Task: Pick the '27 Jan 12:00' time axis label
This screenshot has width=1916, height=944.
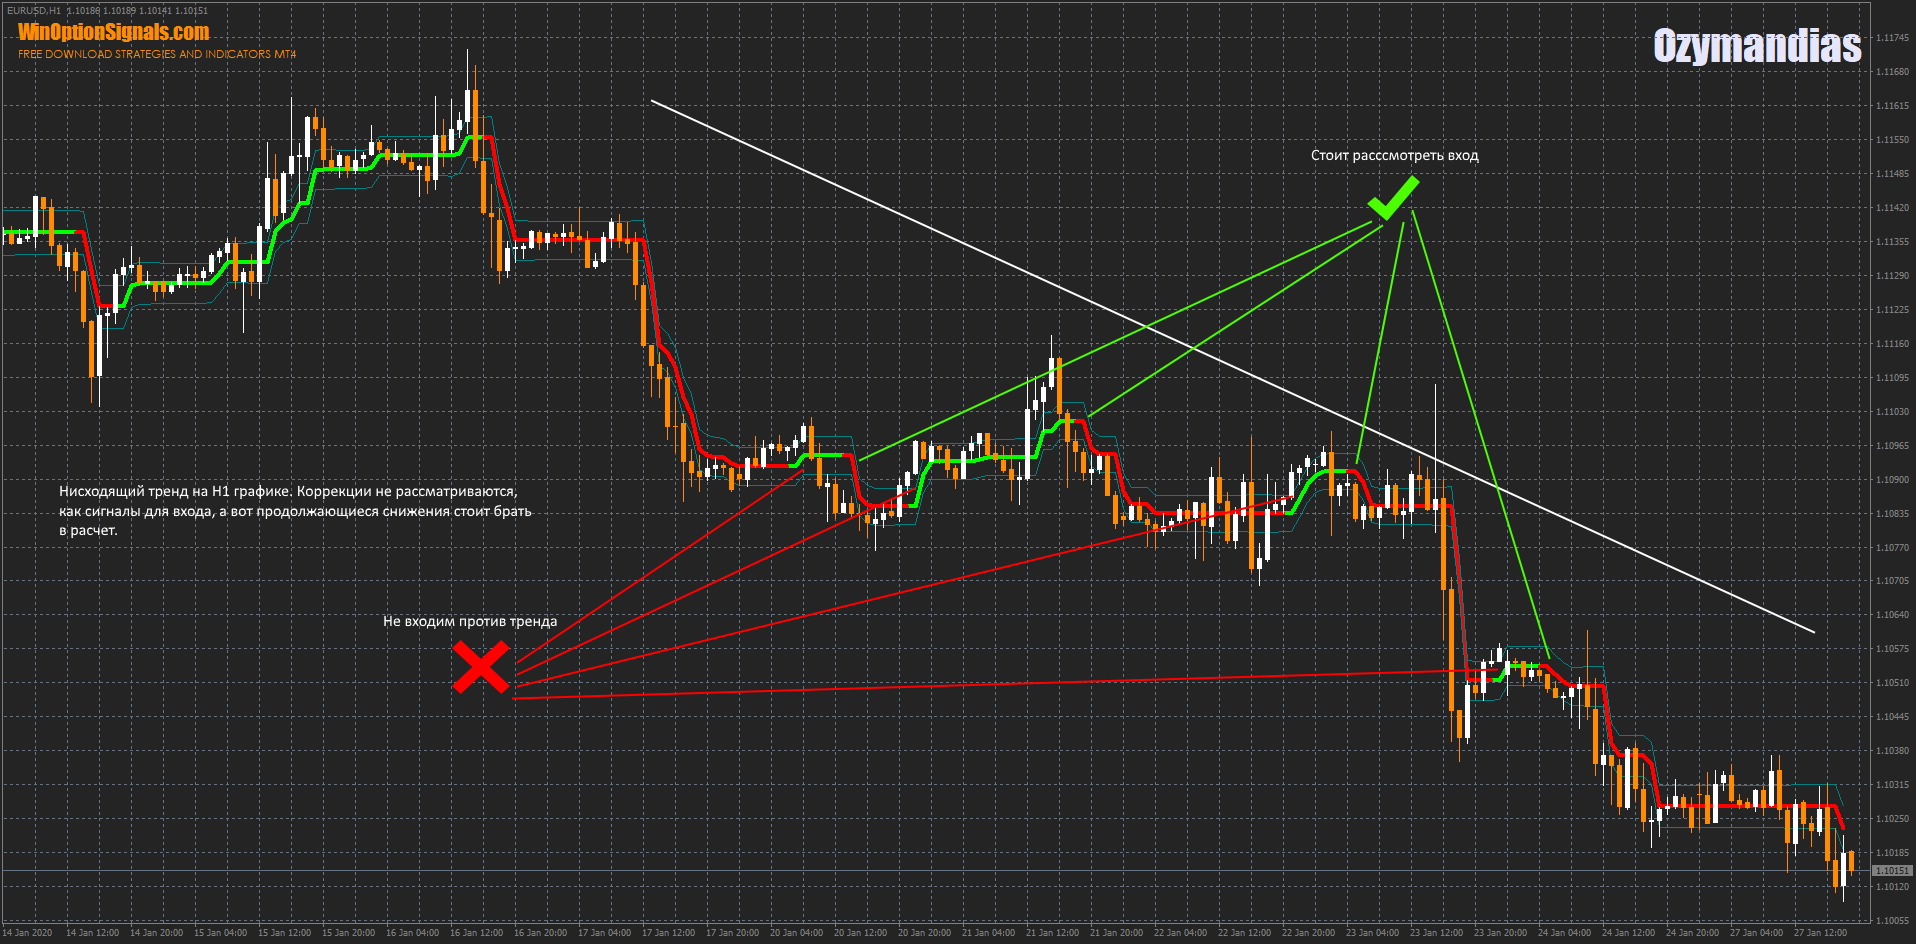Action: coord(1820,933)
